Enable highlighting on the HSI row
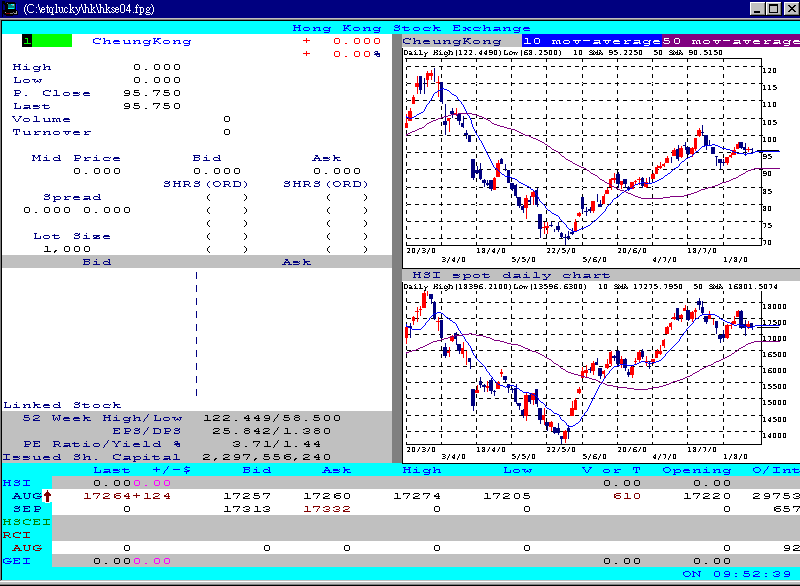 coord(15,482)
